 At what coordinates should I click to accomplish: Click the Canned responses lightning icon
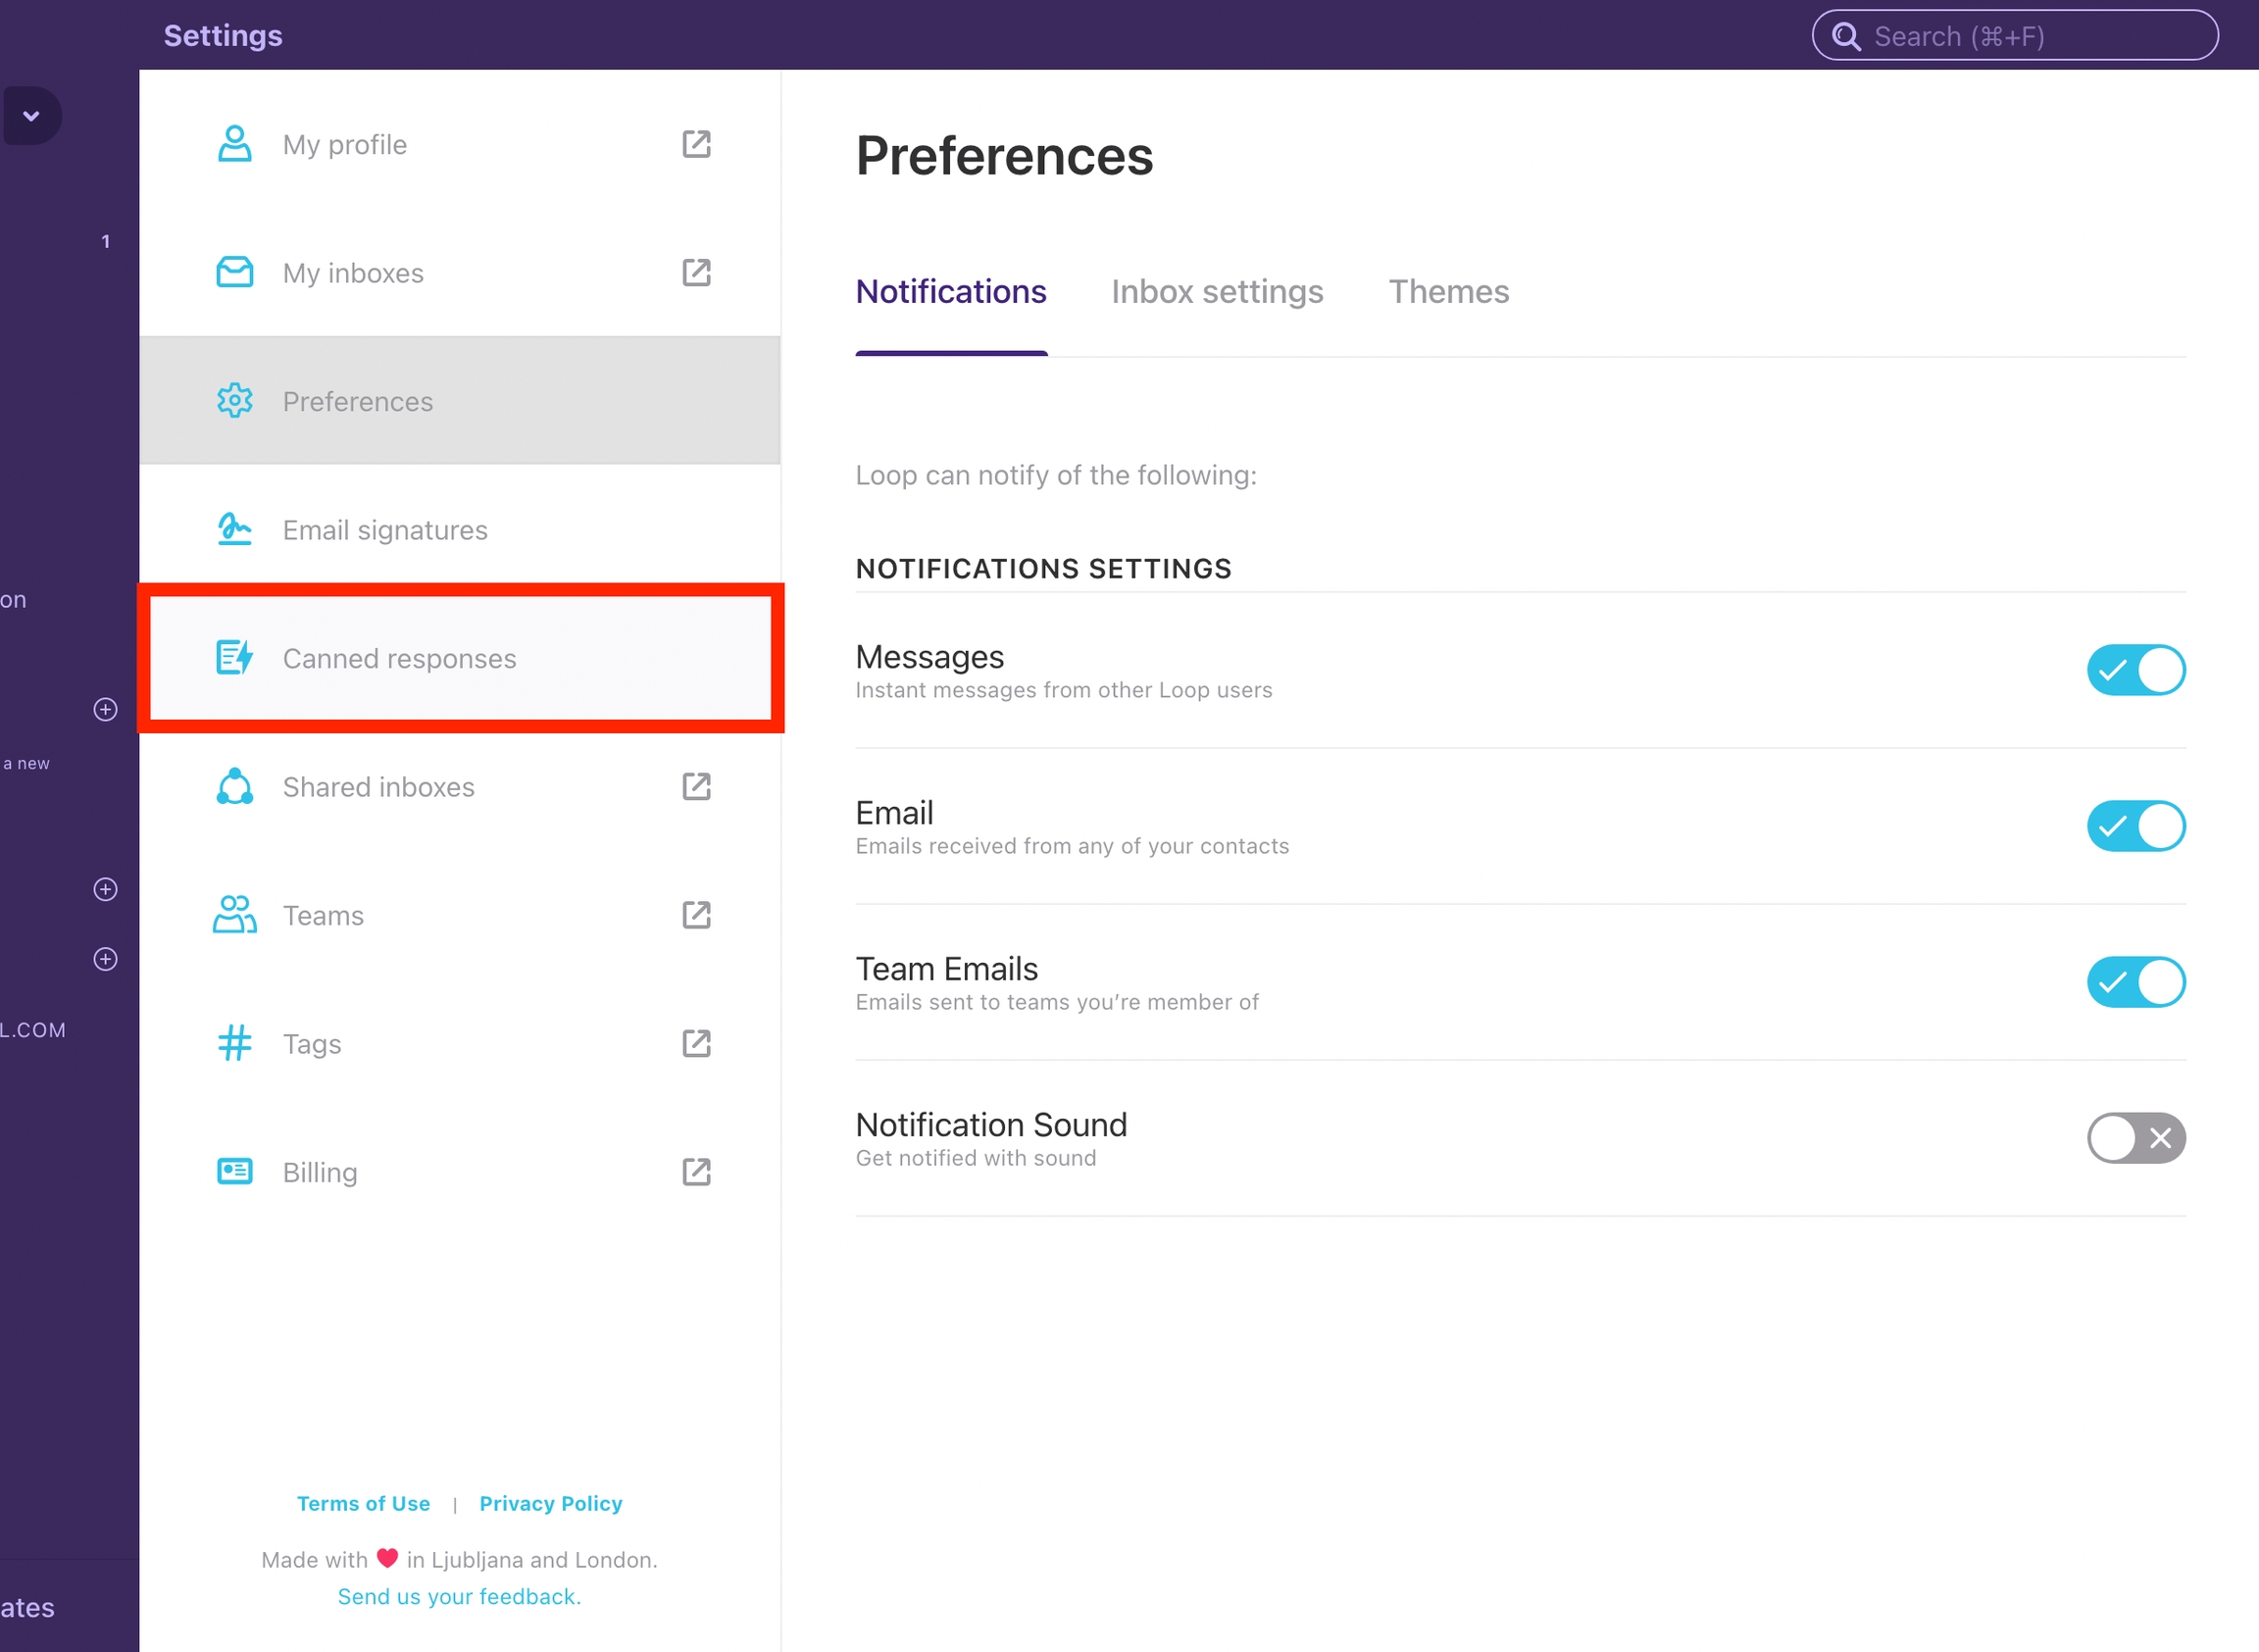(234, 658)
